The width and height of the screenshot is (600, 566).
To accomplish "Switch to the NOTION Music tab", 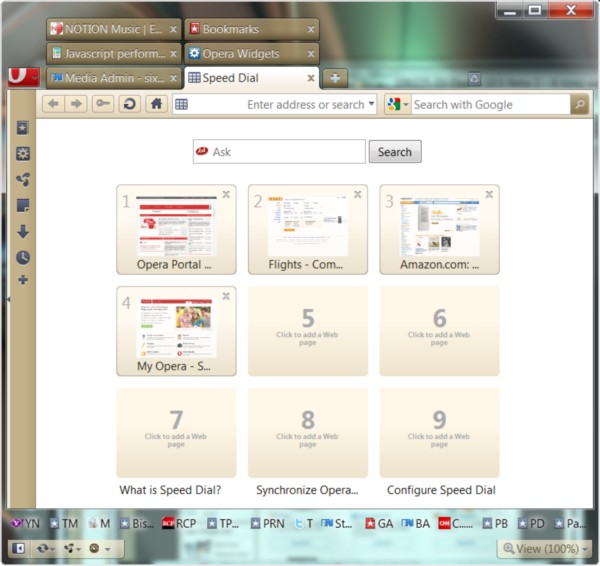I will (x=114, y=29).
